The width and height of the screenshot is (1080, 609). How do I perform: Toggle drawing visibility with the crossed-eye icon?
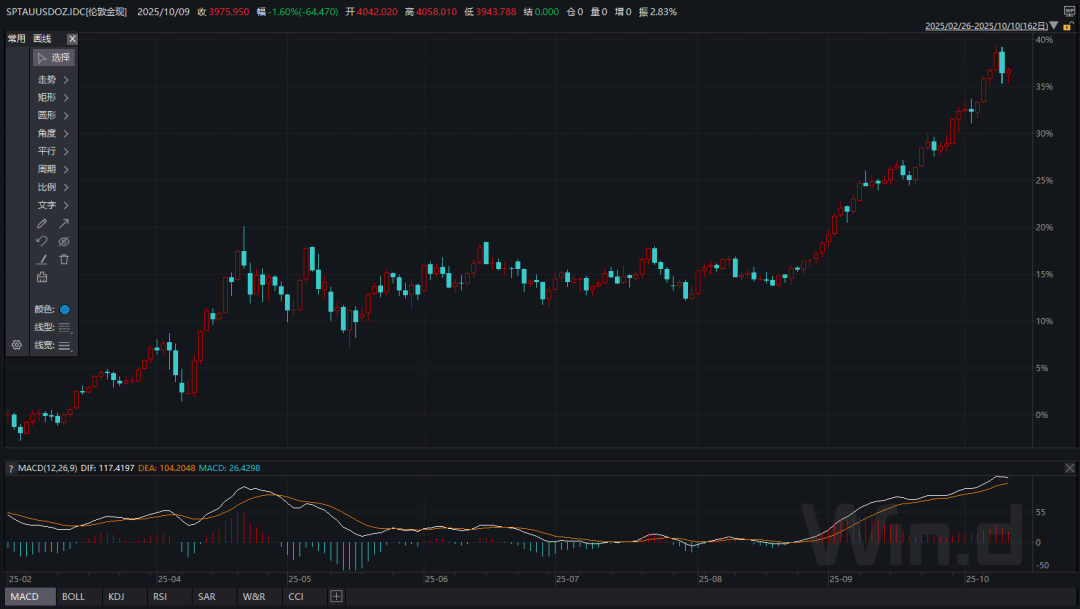pos(64,241)
